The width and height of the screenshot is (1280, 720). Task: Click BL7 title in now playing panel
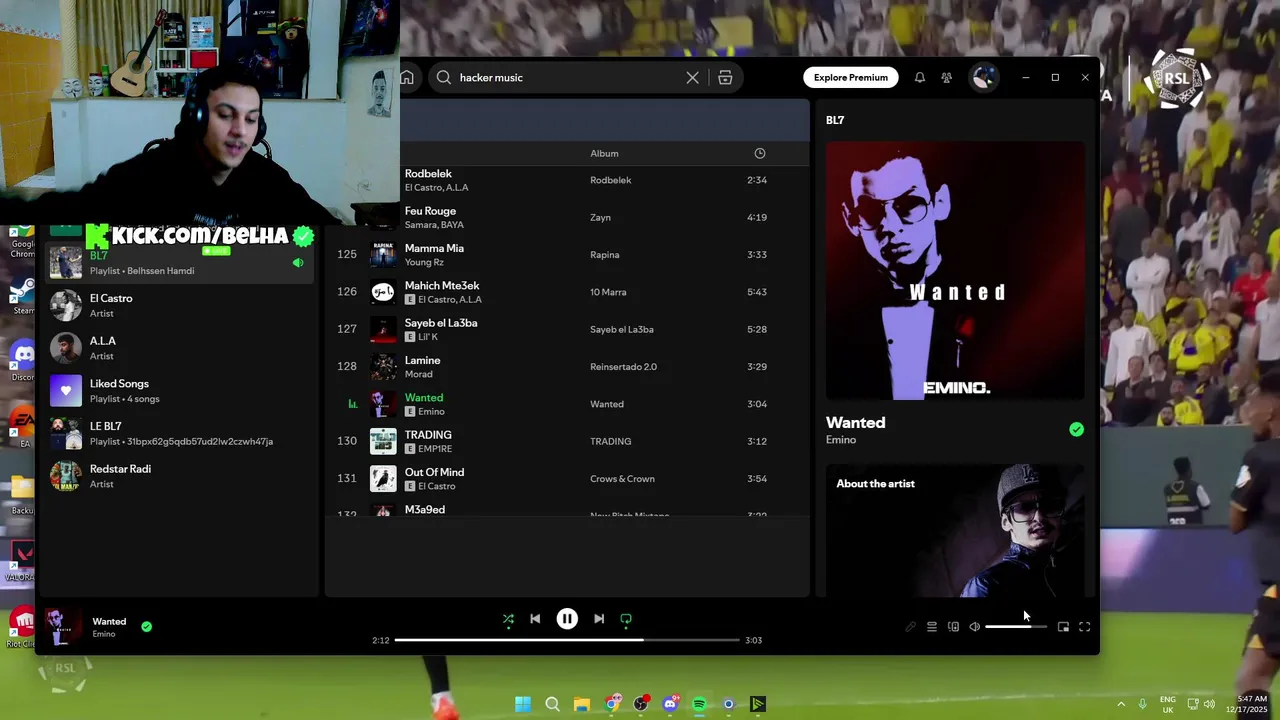coord(835,120)
